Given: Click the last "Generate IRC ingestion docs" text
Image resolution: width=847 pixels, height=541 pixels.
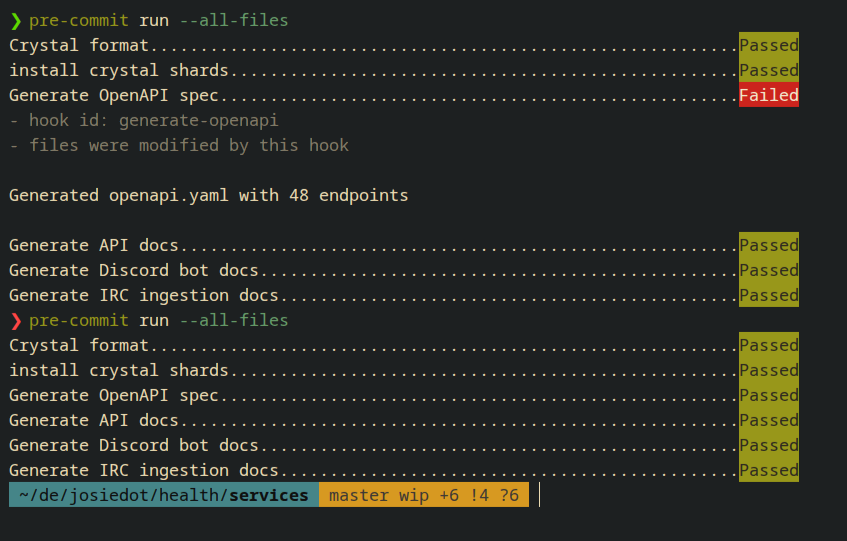Looking at the screenshot, I should tap(143, 470).
